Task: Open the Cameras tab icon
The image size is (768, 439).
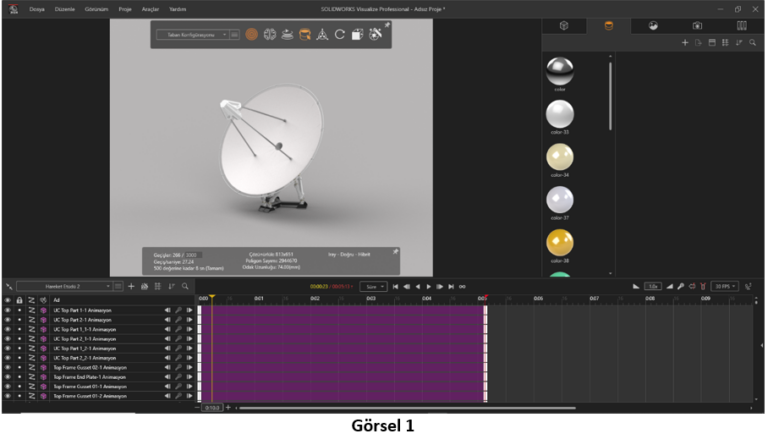Action: tap(697, 25)
